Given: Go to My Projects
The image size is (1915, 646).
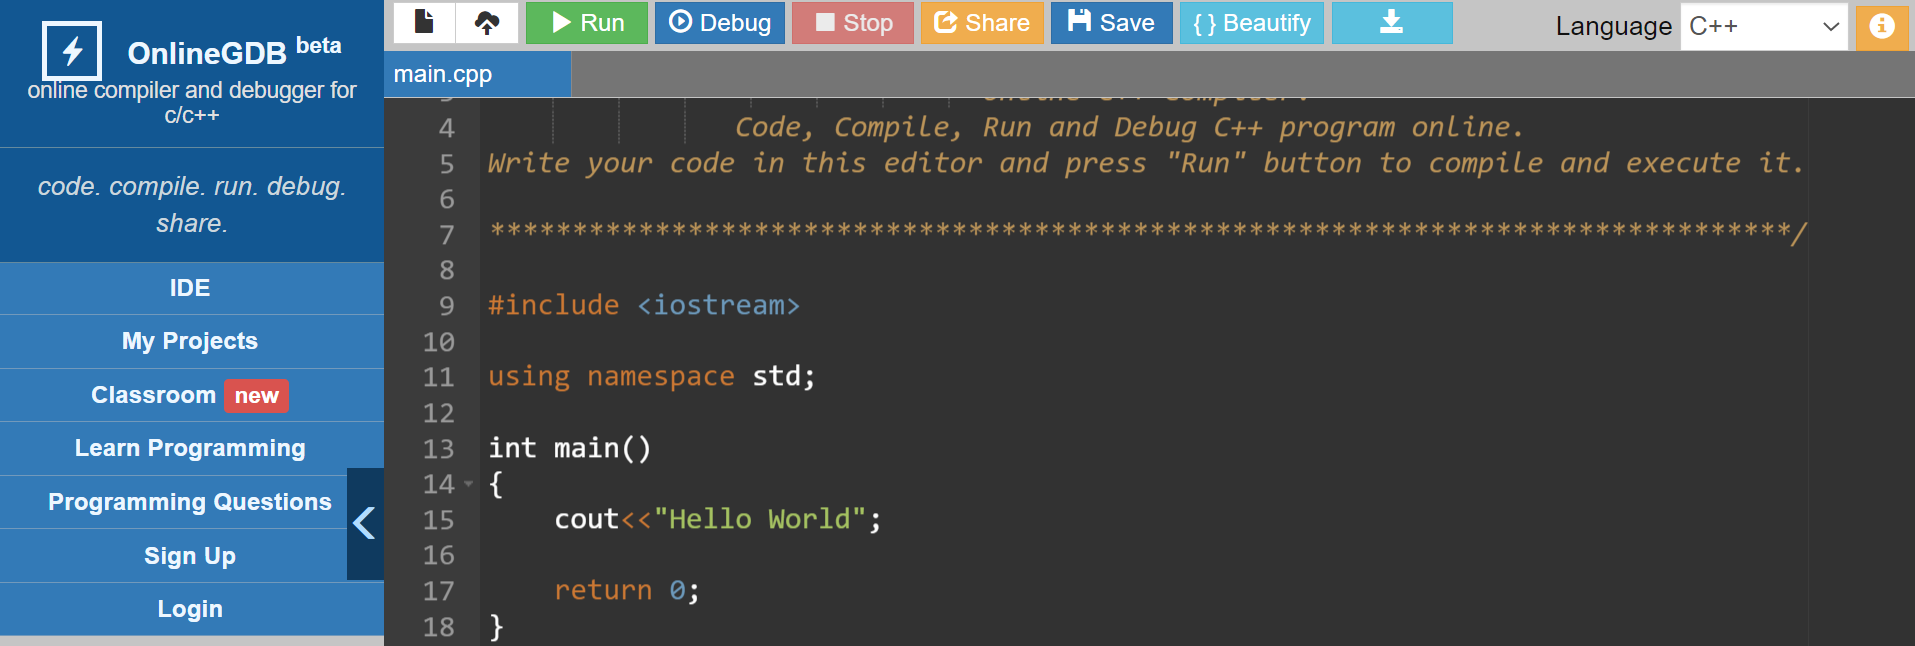Looking at the screenshot, I should tap(190, 341).
